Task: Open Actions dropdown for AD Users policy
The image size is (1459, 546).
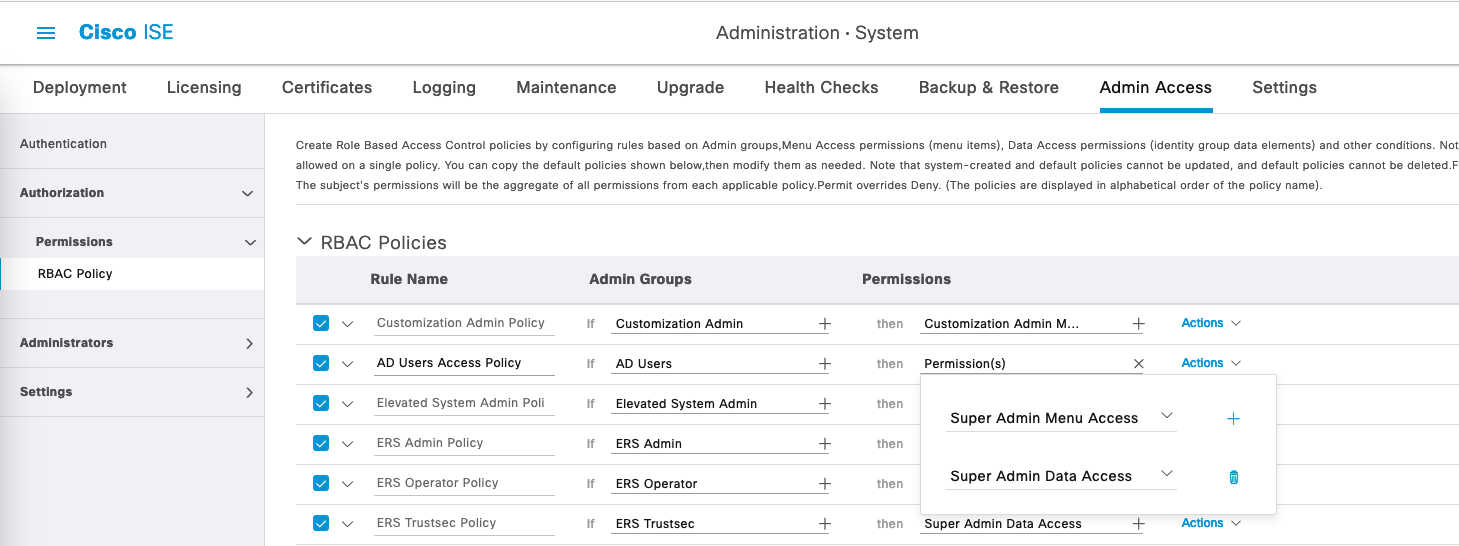Action: click(x=1210, y=363)
